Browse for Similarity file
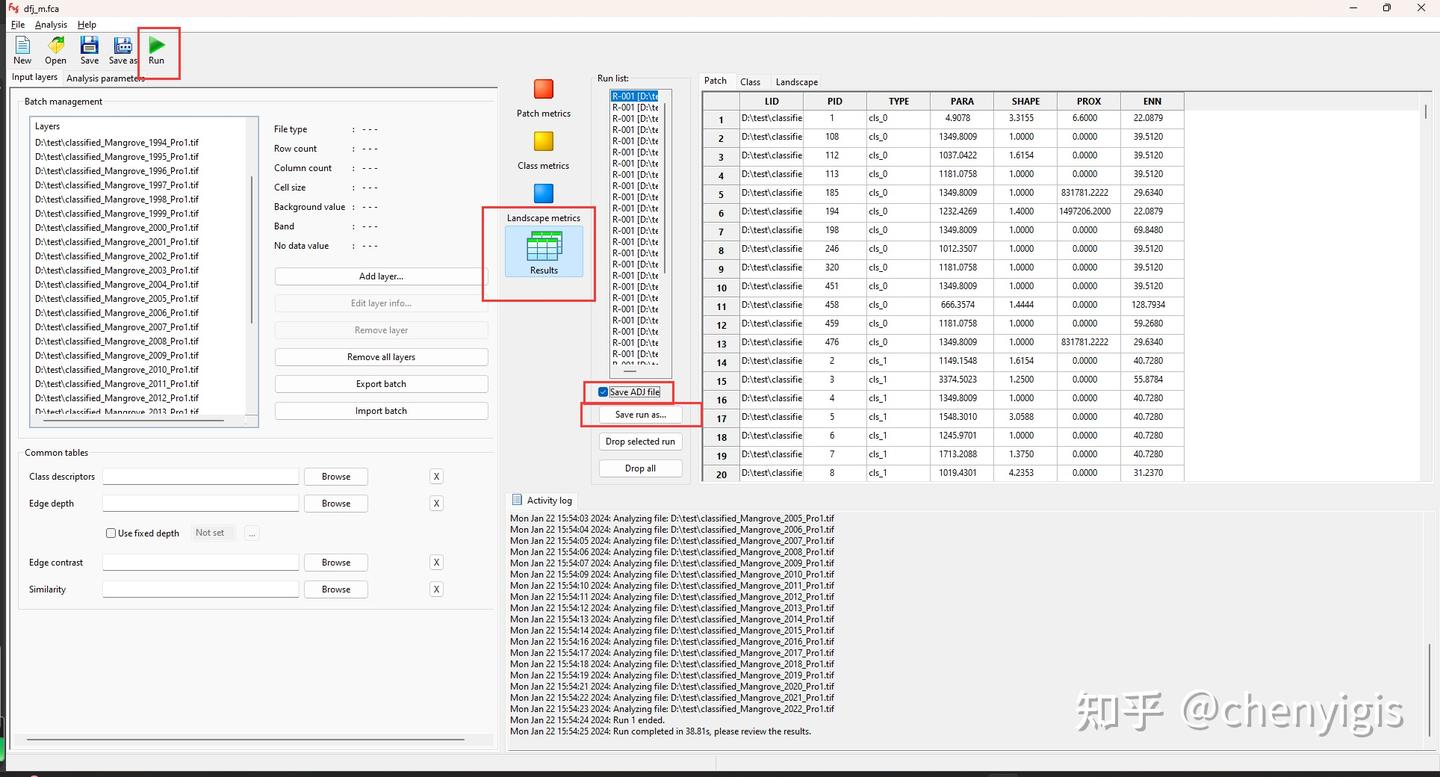The width and height of the screenshot is (1440, 777). click(336, 590)
